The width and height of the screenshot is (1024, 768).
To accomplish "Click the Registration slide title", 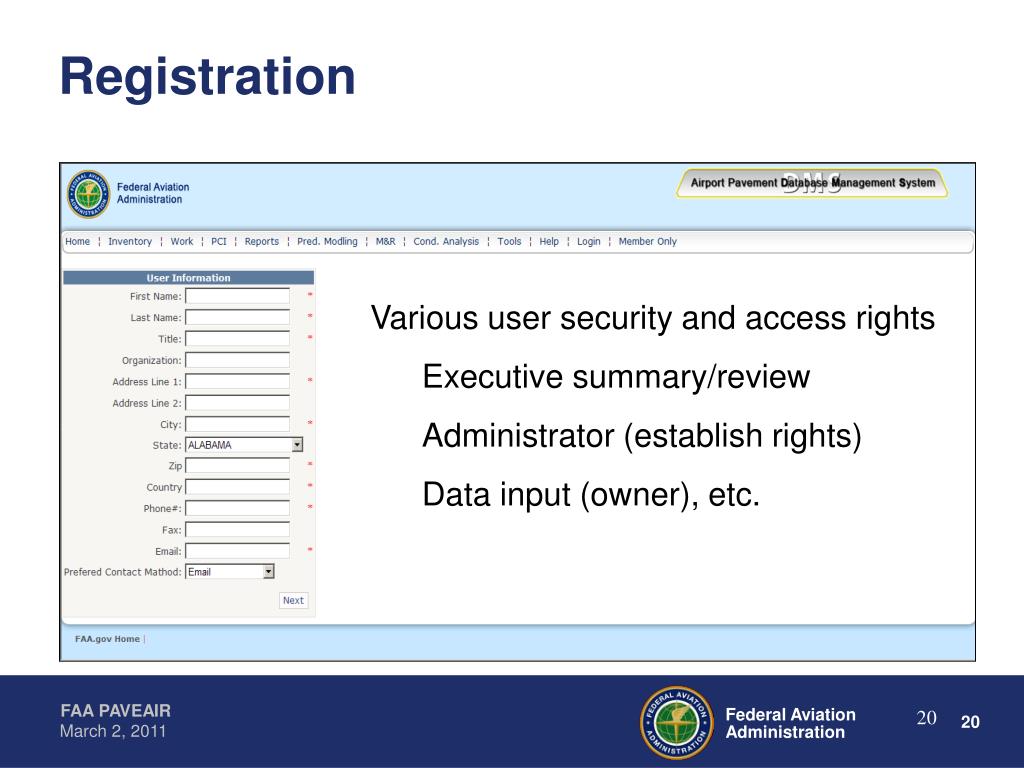I will click(x=208, y=76).
